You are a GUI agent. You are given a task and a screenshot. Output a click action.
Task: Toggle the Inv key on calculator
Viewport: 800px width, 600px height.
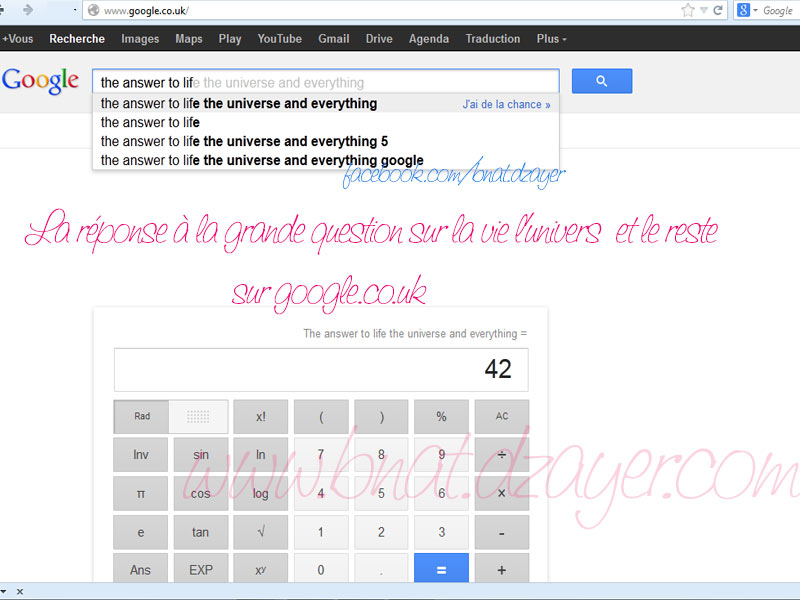coord(140,455)
